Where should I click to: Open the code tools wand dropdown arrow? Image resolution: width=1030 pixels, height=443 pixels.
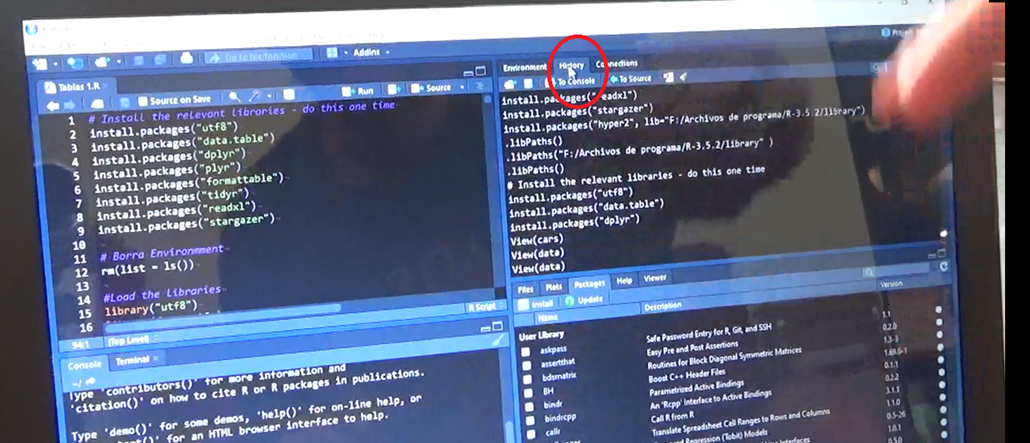point(269,96)
